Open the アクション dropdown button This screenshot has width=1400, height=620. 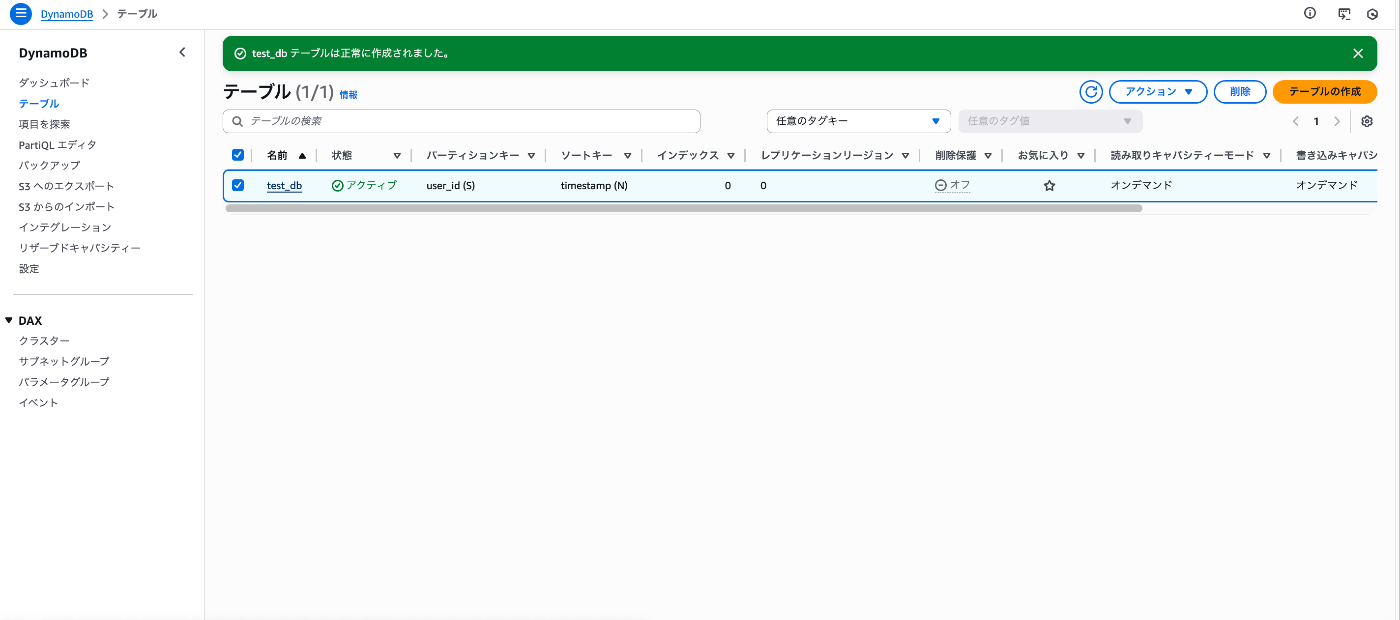click(1158, 92)
